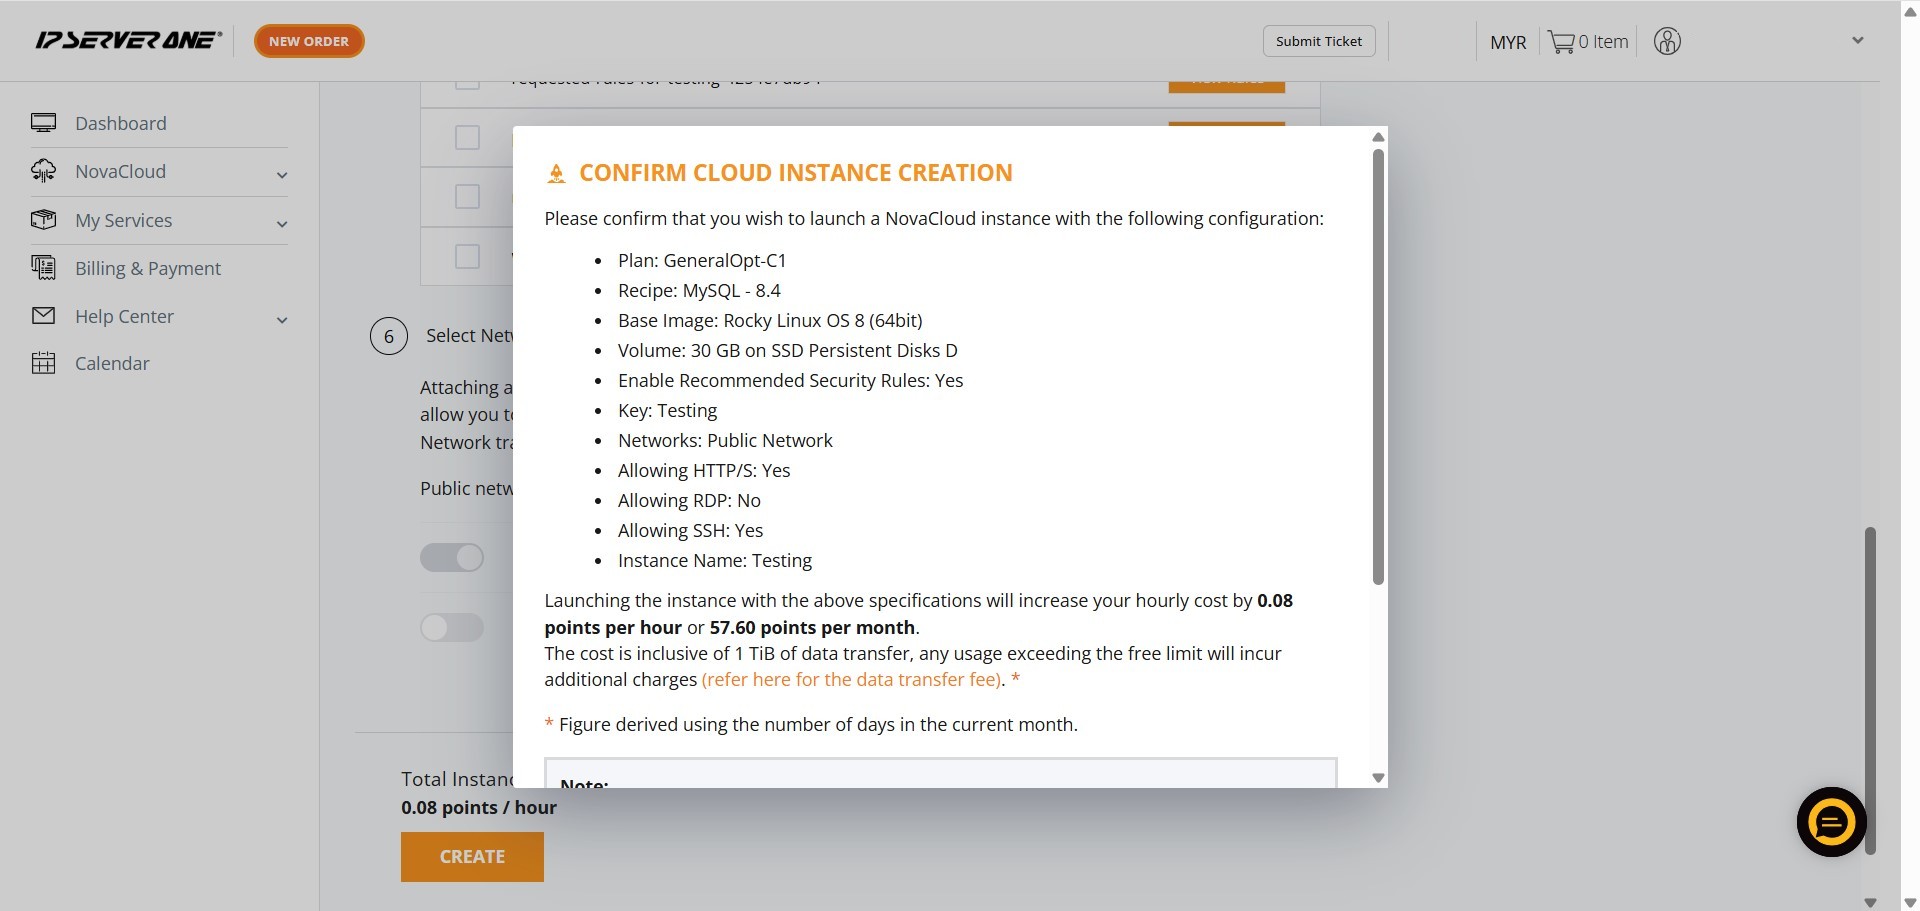1920x911 pixels.
Task: Toggle the enabled public network switch
Action: tap(452, 557)
